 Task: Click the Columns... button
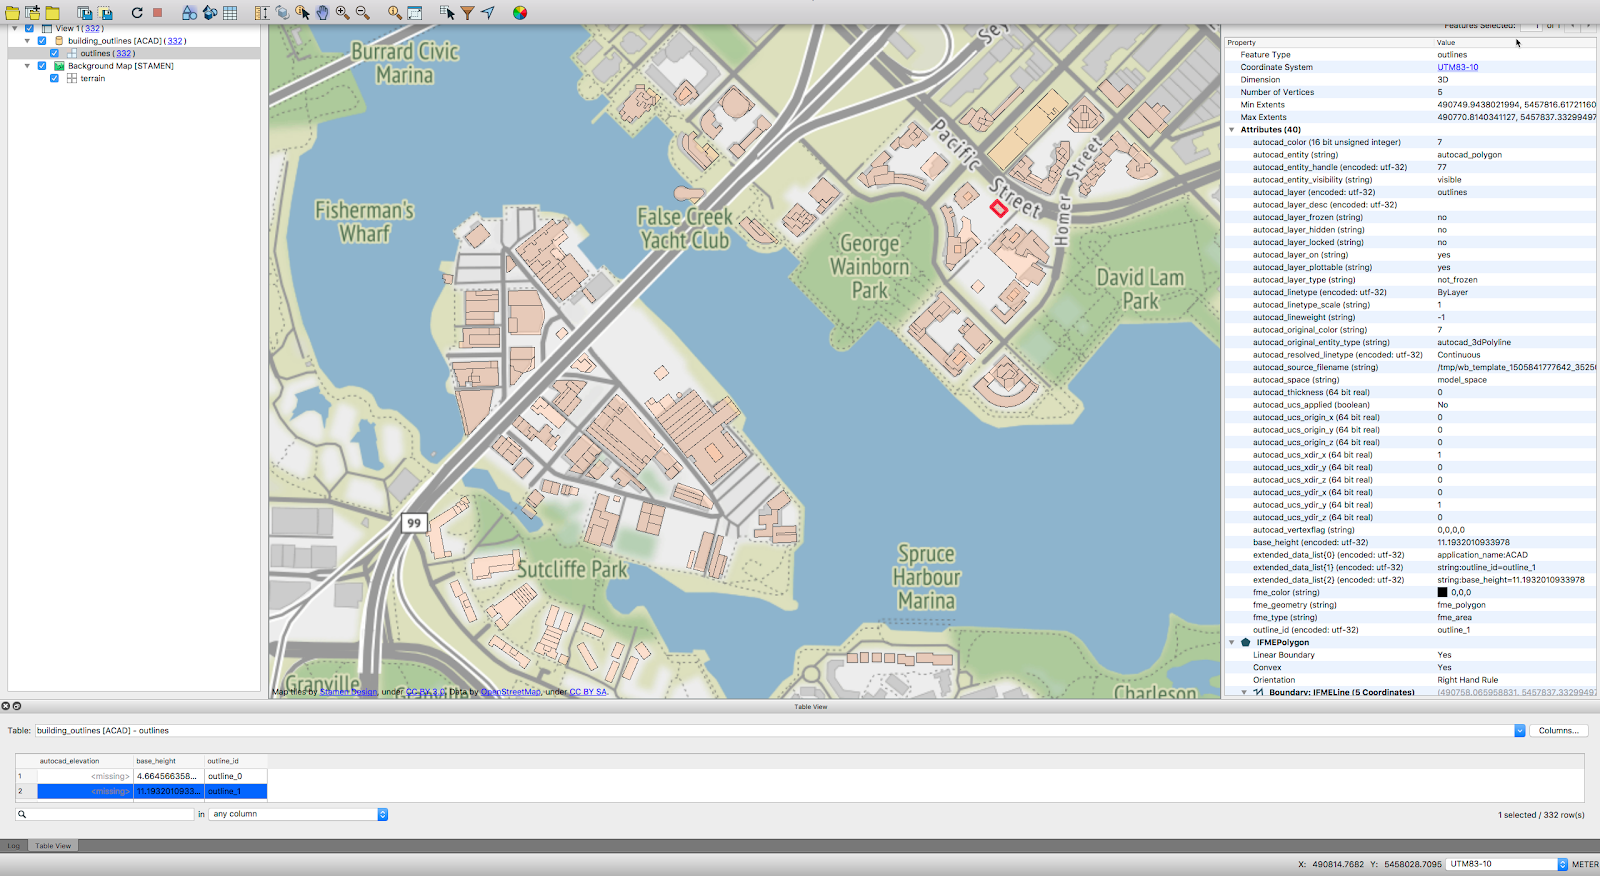[x=1558, y=731]
